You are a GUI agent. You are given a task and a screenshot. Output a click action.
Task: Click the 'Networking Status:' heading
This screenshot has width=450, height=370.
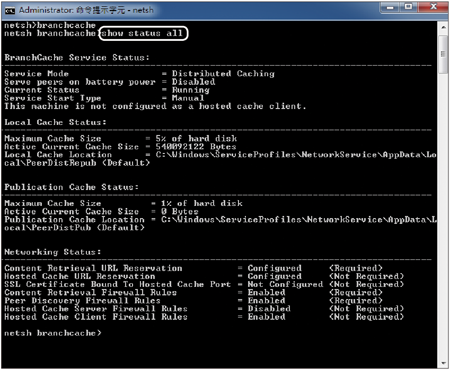tap(53, 252)
